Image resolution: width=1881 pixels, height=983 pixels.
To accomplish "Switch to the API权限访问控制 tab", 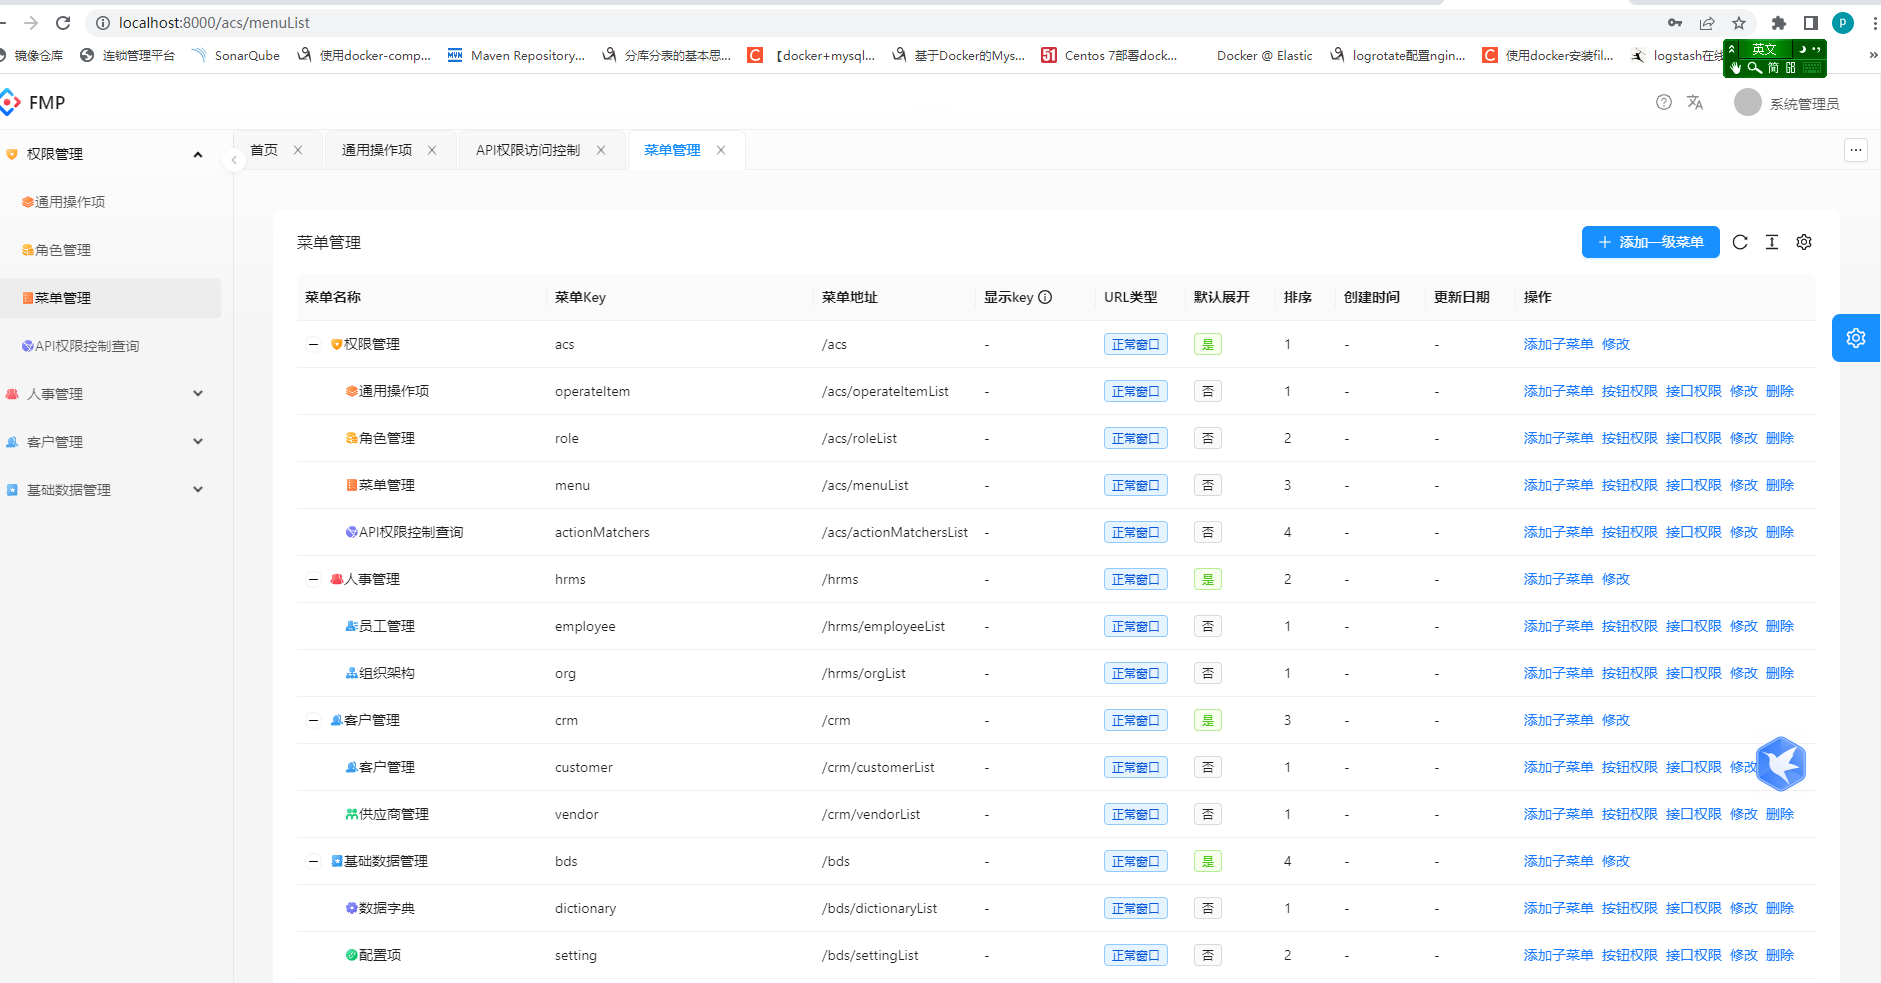I will [x=528, y=150].
